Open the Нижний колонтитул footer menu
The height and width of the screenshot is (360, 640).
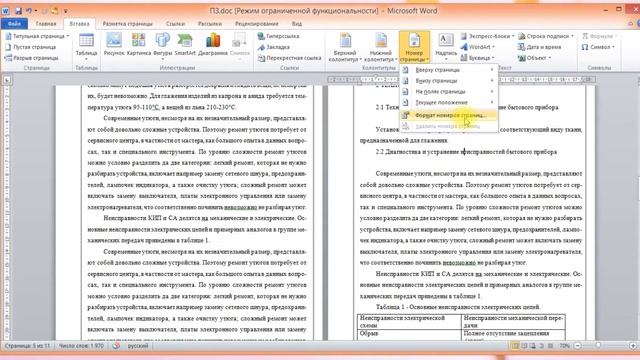click(x=380, y=47)
